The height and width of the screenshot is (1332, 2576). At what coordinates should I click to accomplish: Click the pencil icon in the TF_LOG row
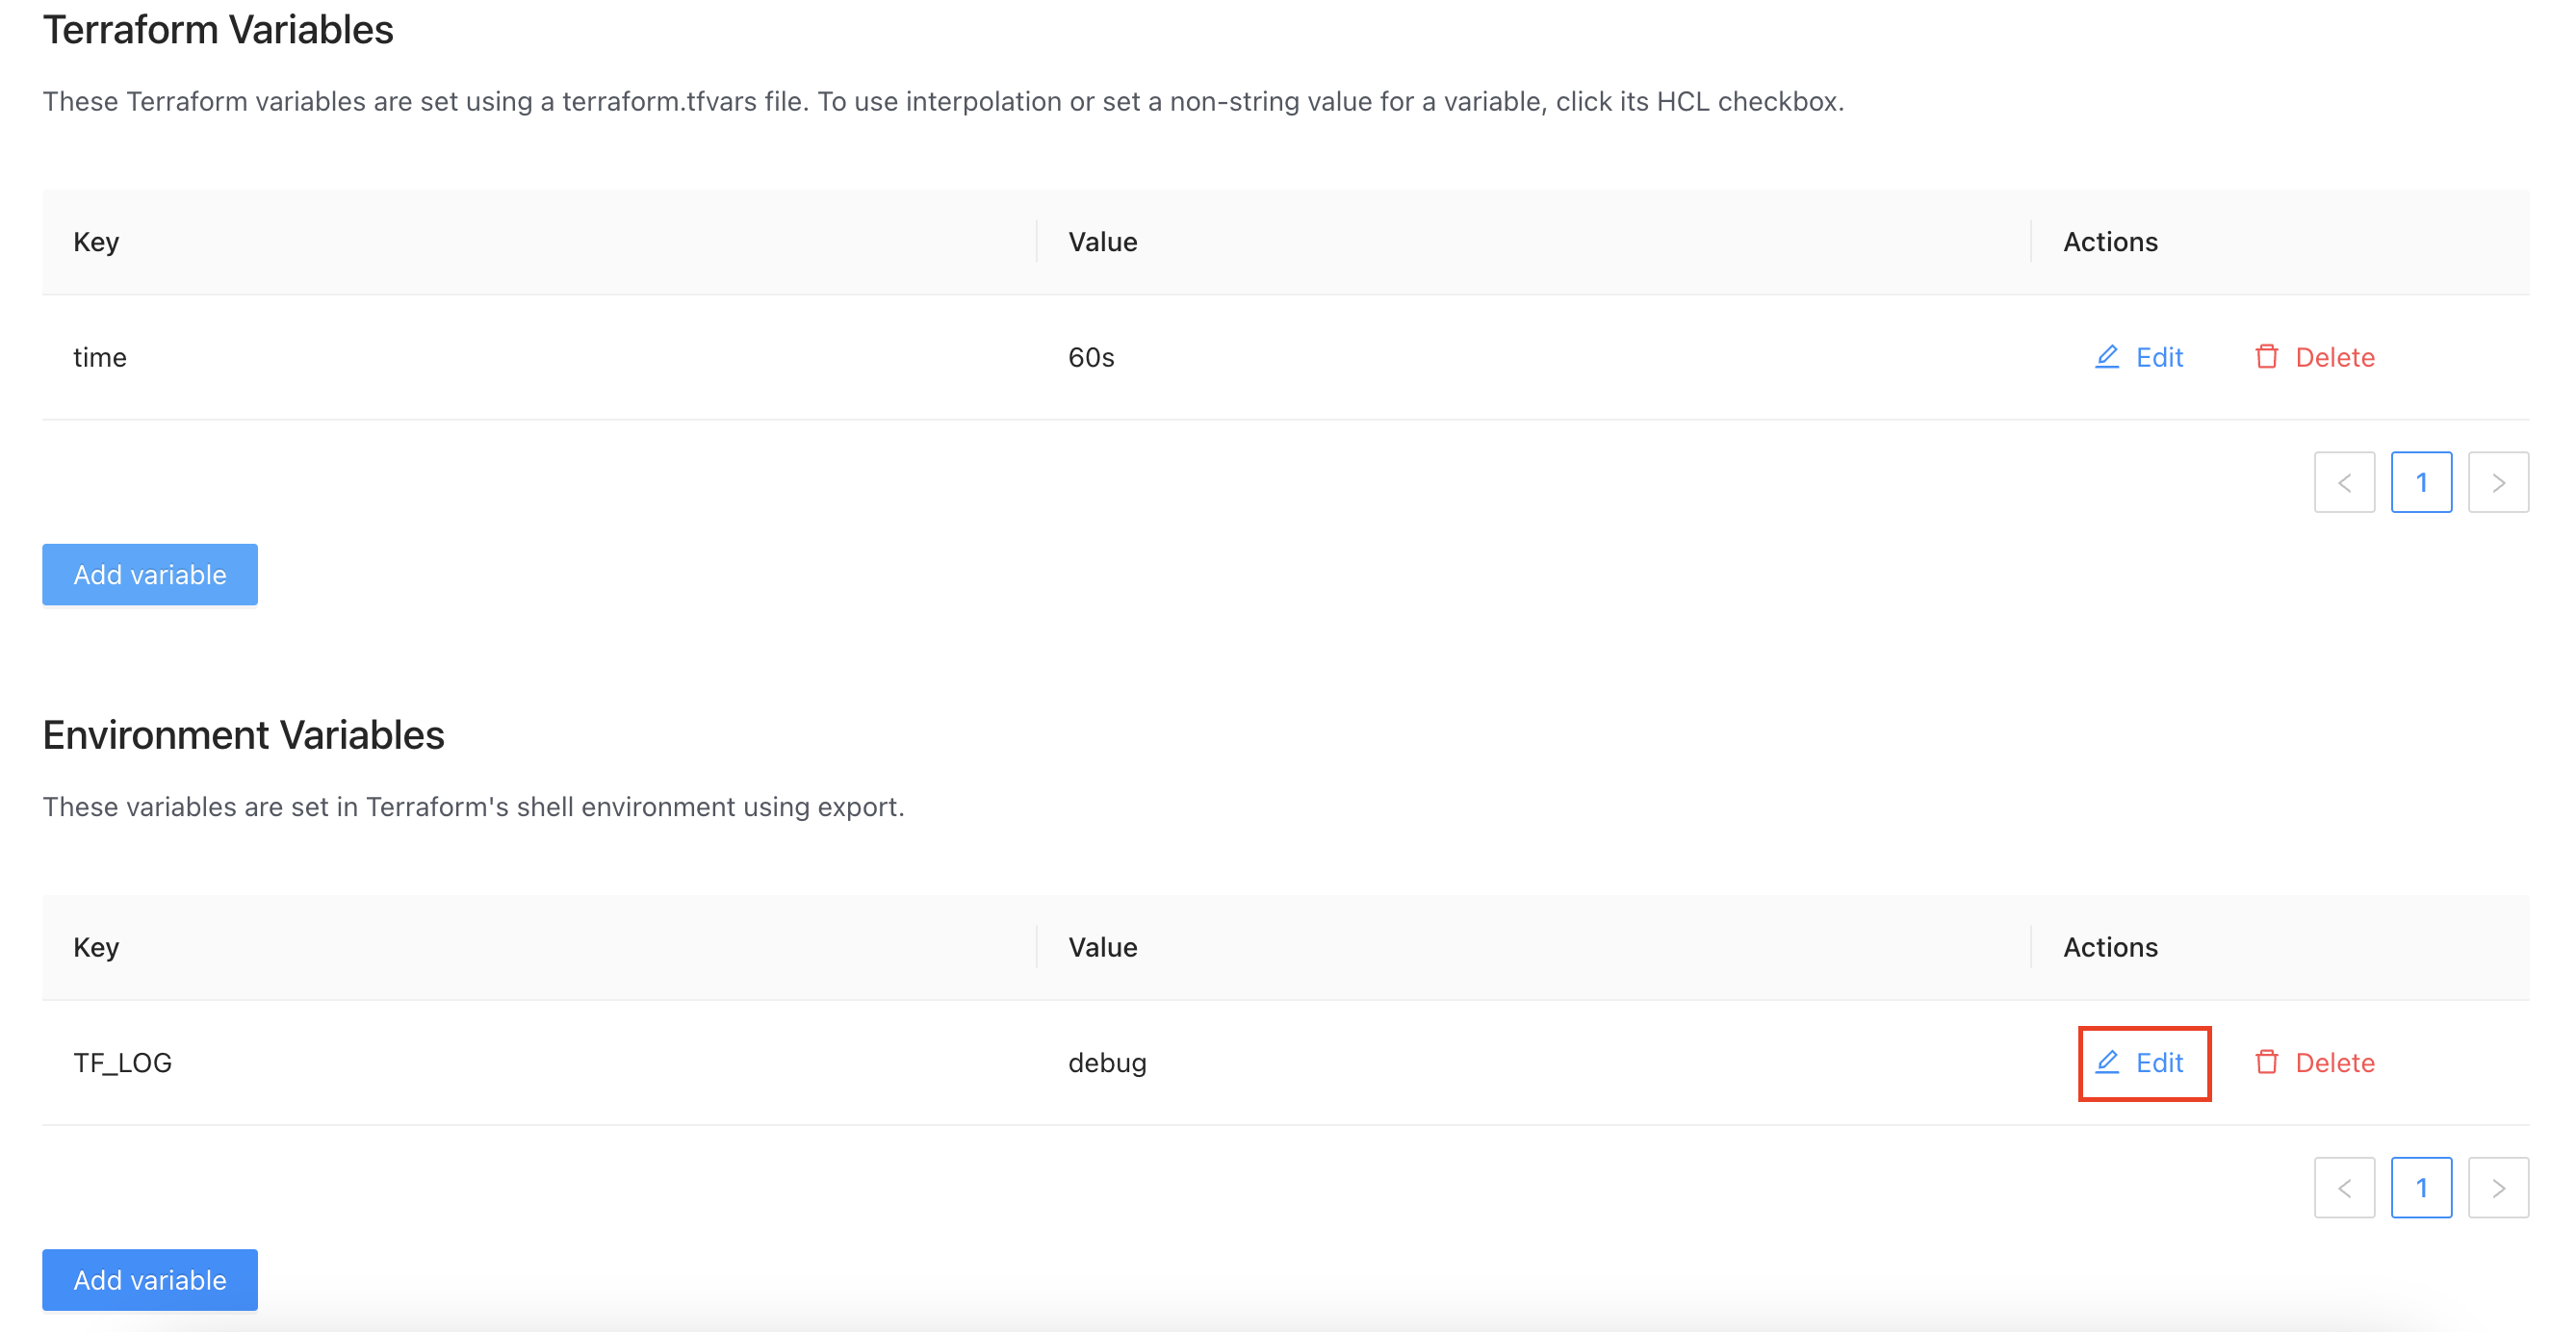2106,1062
